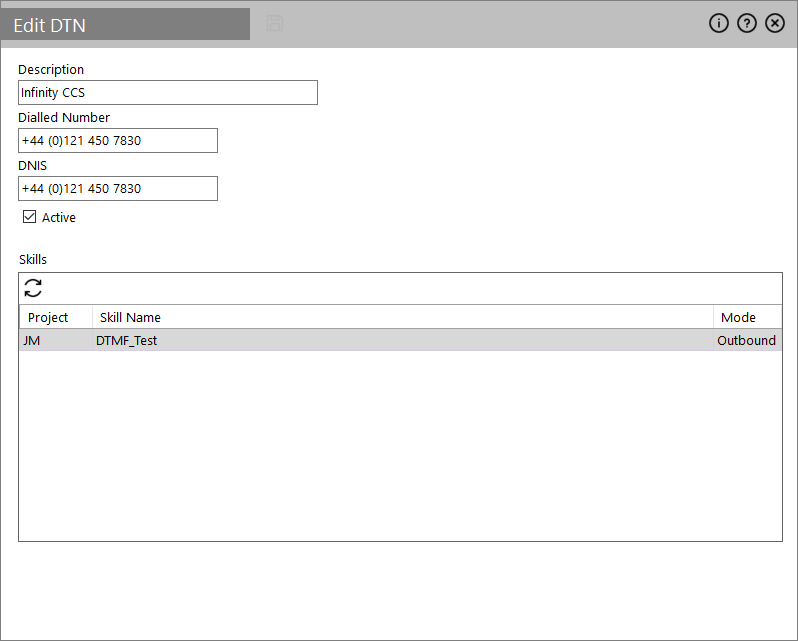798x641 pixels.
Task: Open the information icon in the header
Action: pos(718,24)
